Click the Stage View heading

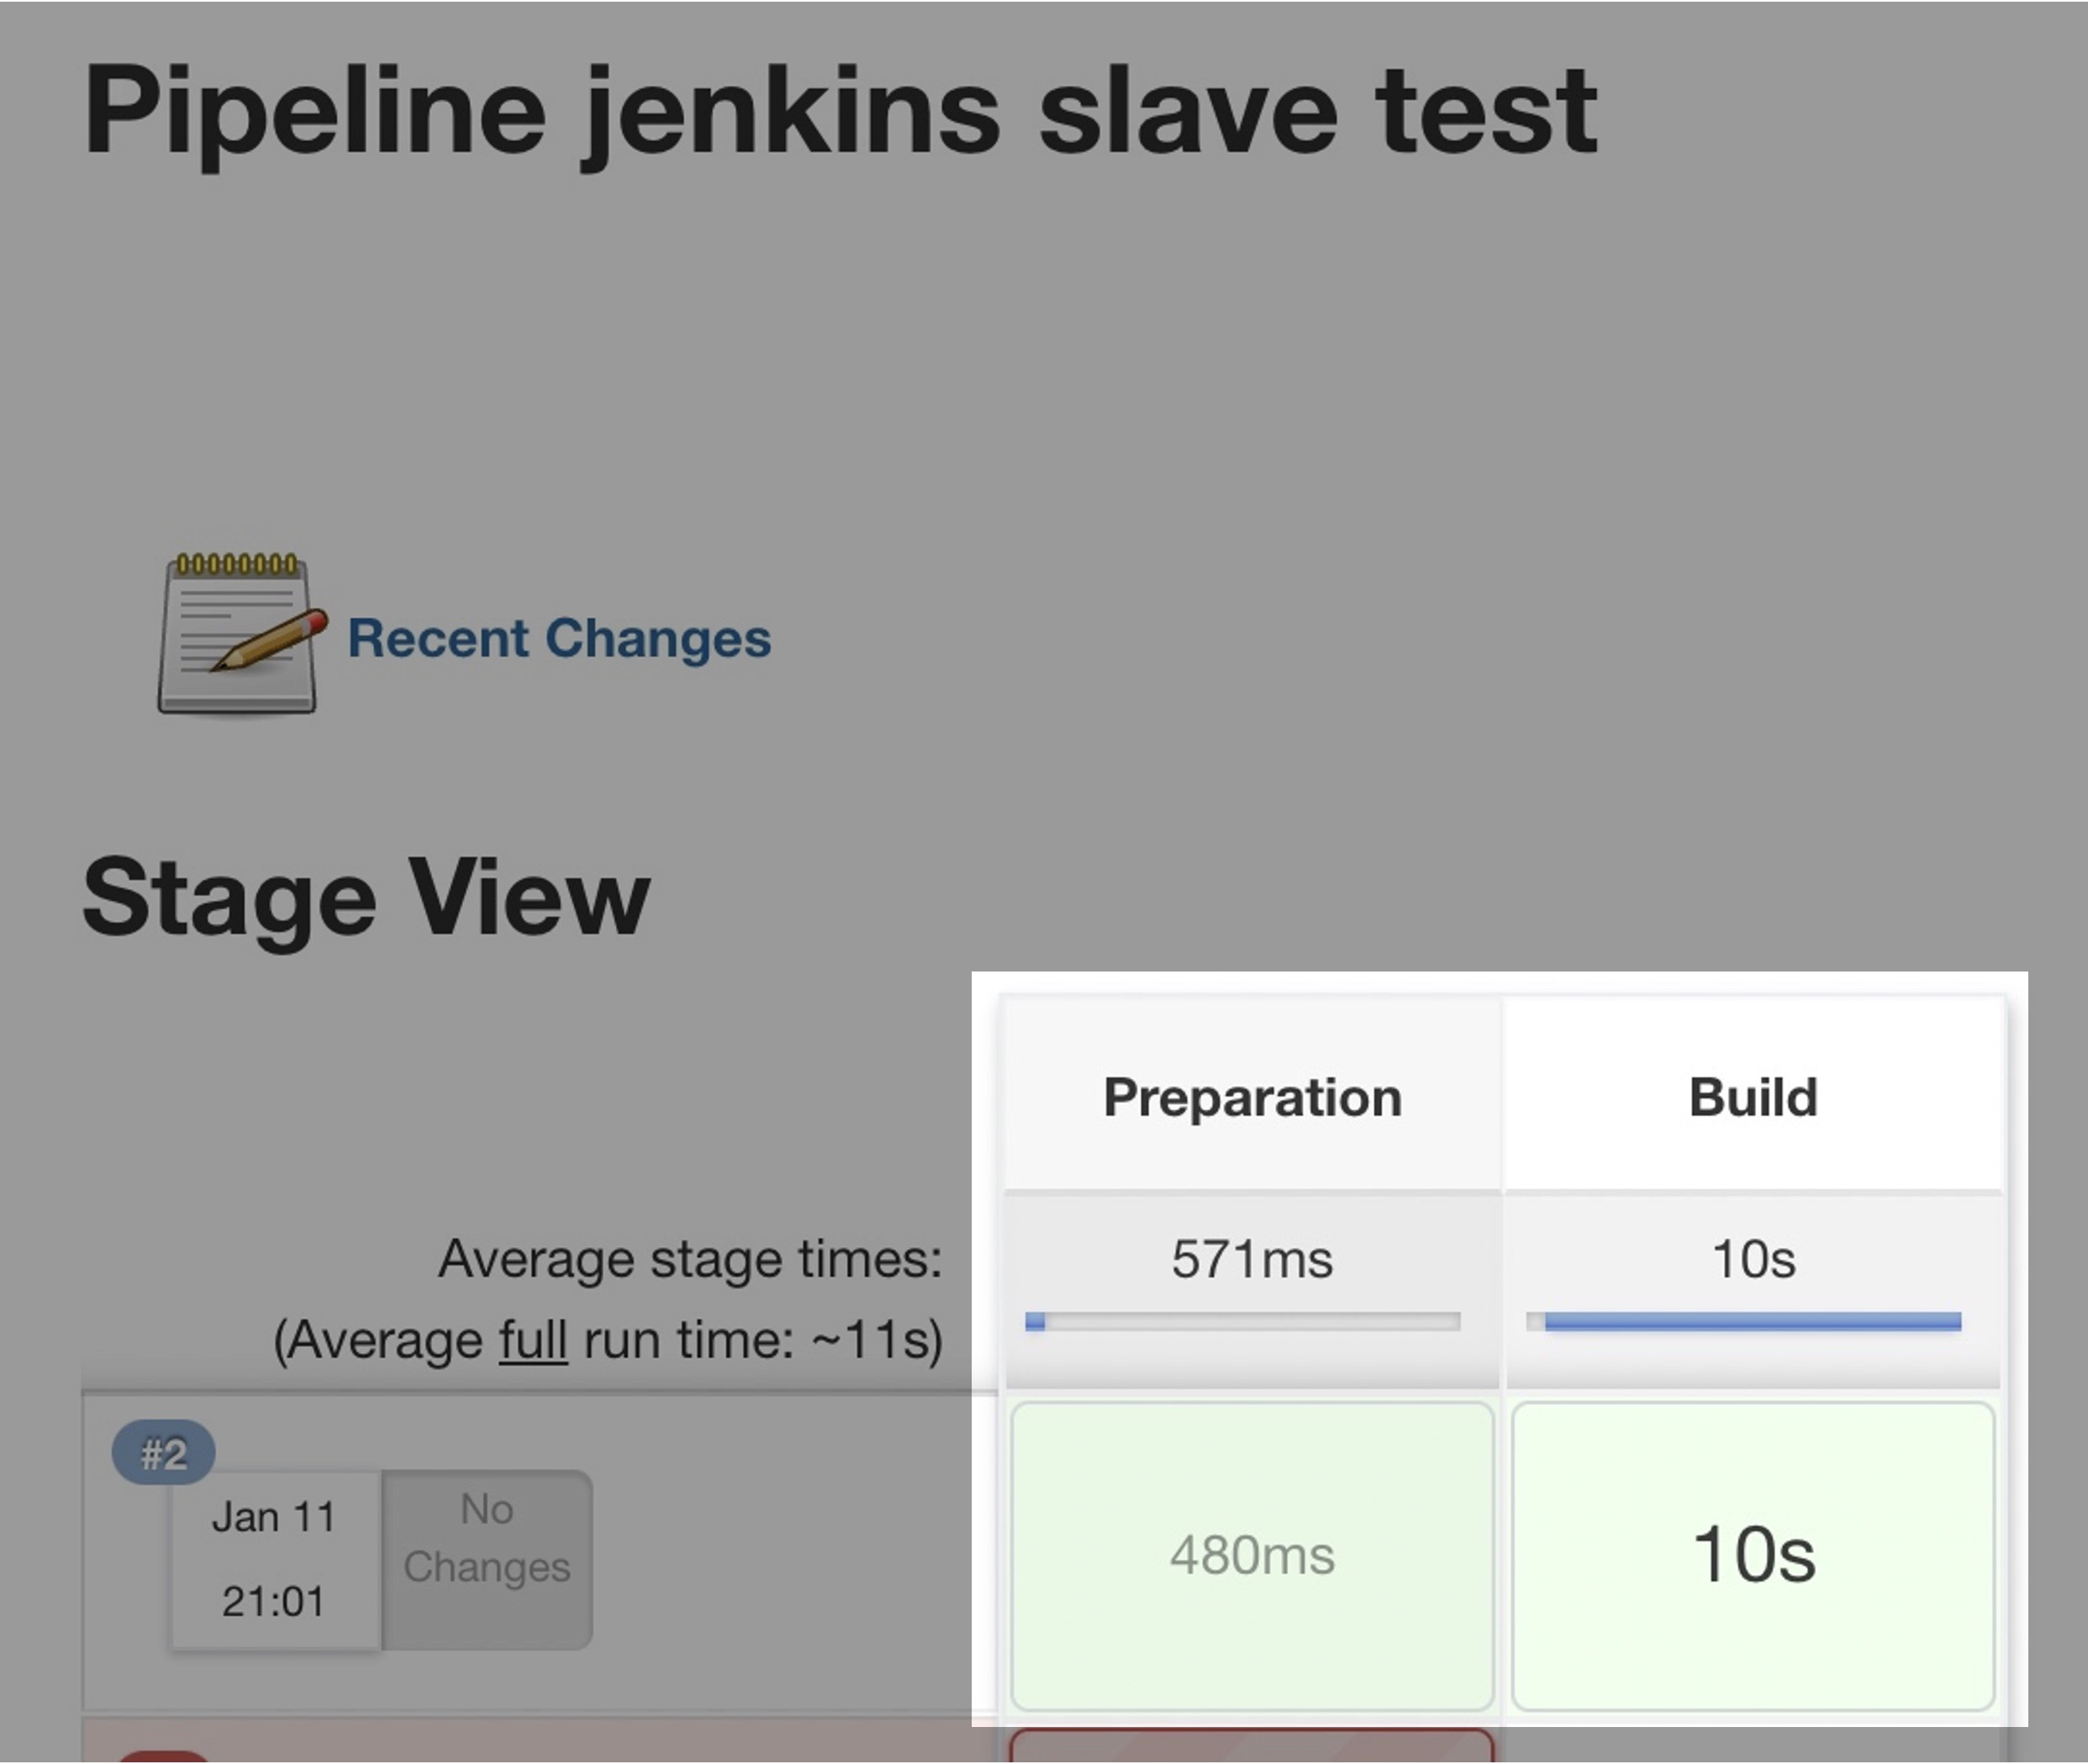(366, 897)
